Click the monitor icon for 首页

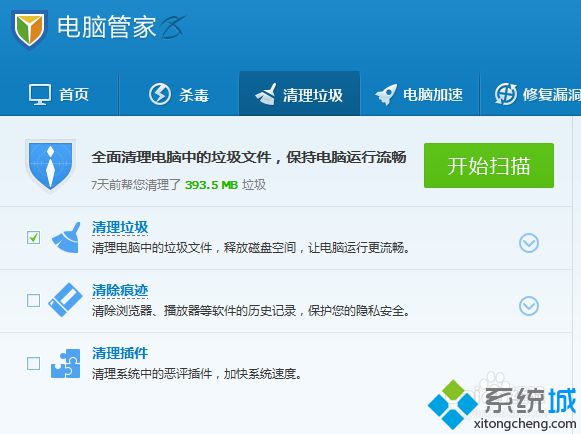point(40,95)
